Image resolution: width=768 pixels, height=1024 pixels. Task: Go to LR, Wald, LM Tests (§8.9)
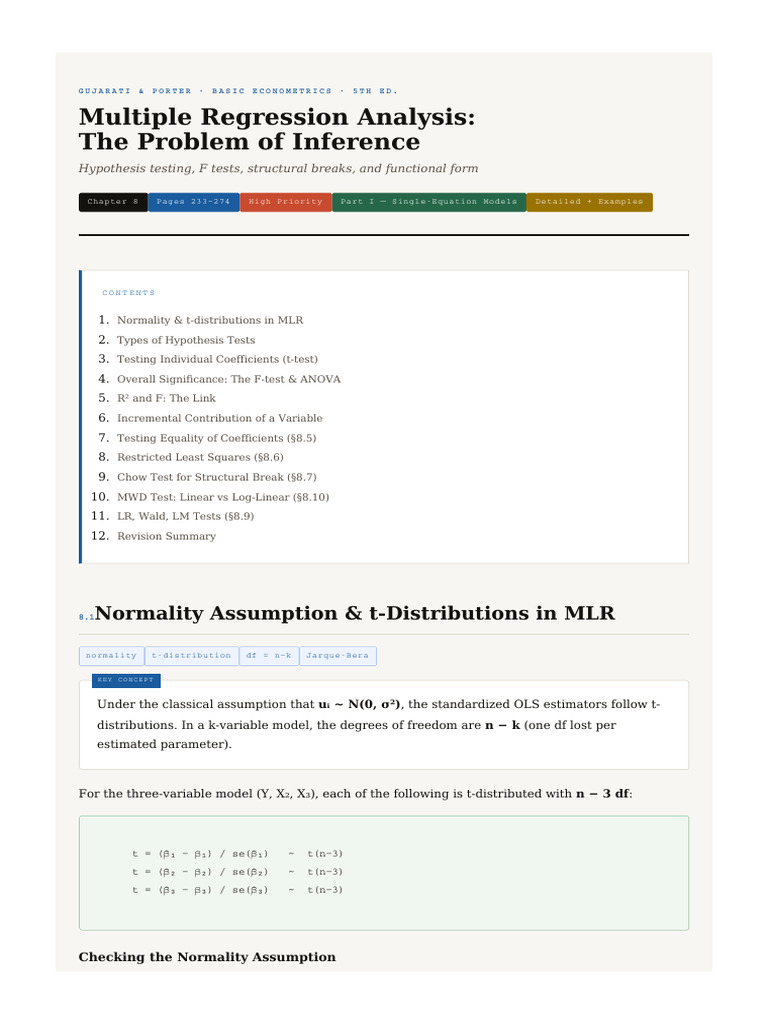click(x=185, y=516)
